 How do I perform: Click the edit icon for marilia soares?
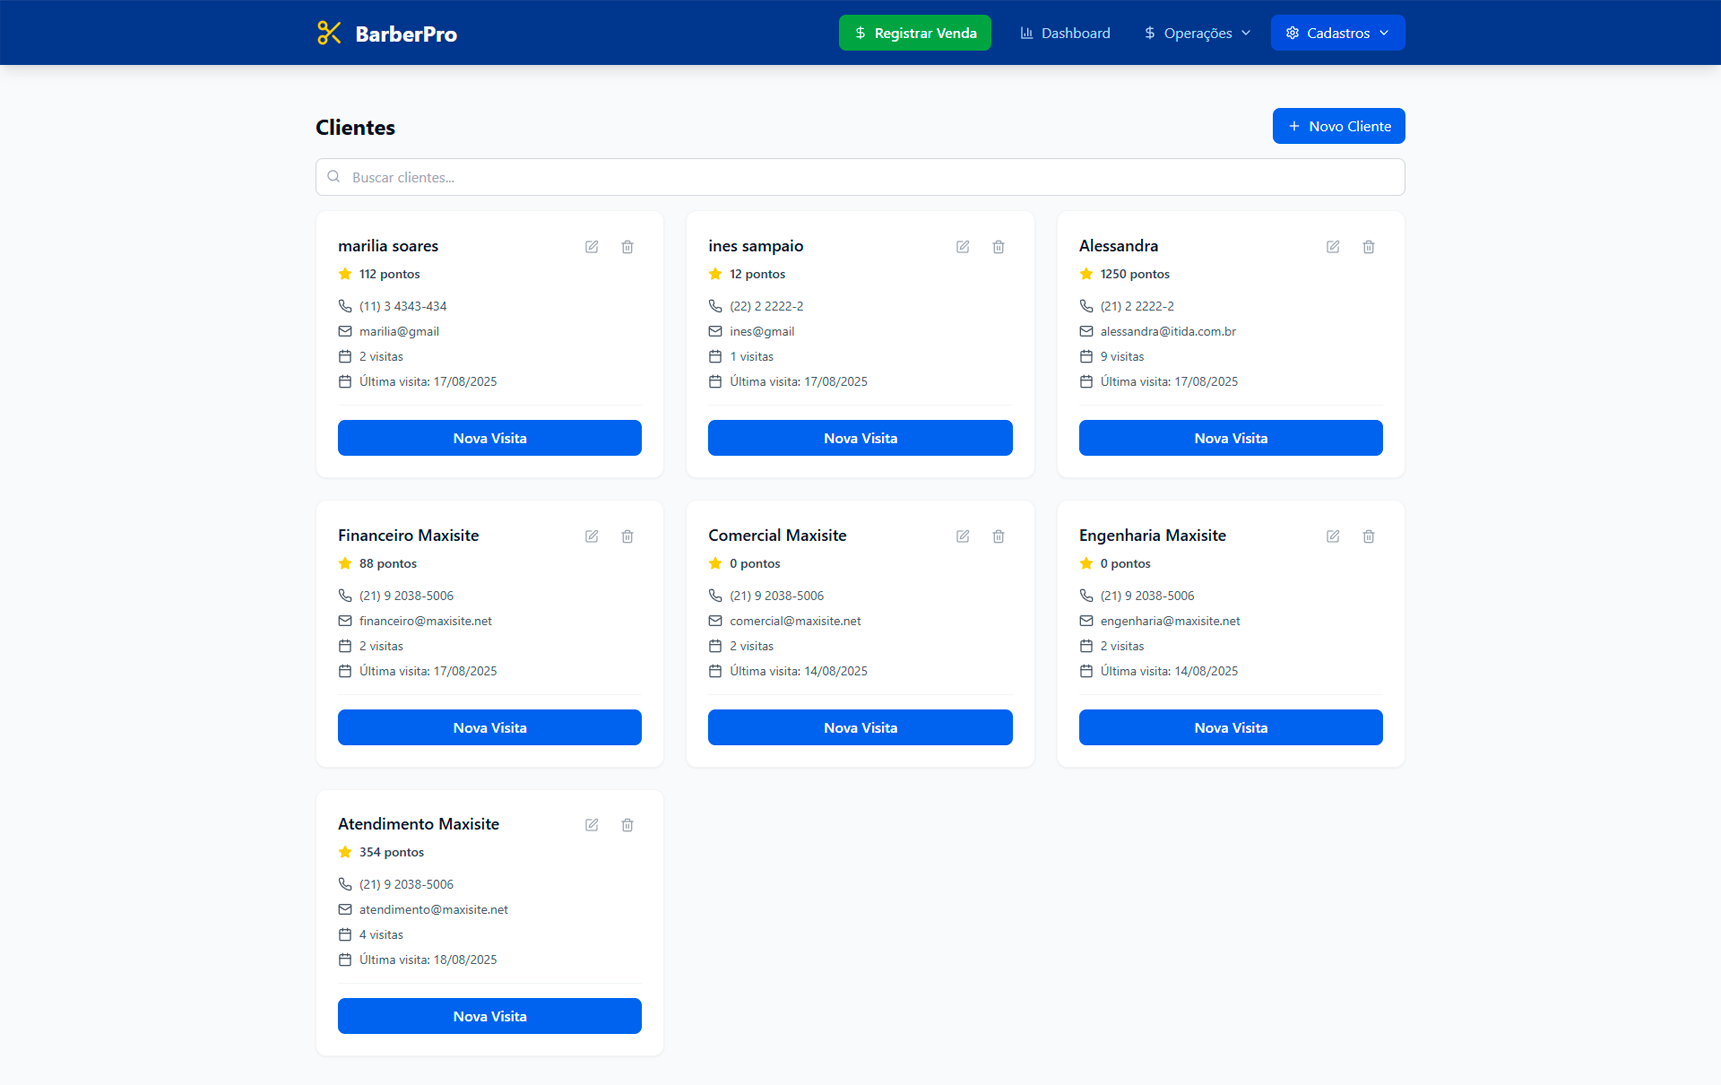point(592,247)
